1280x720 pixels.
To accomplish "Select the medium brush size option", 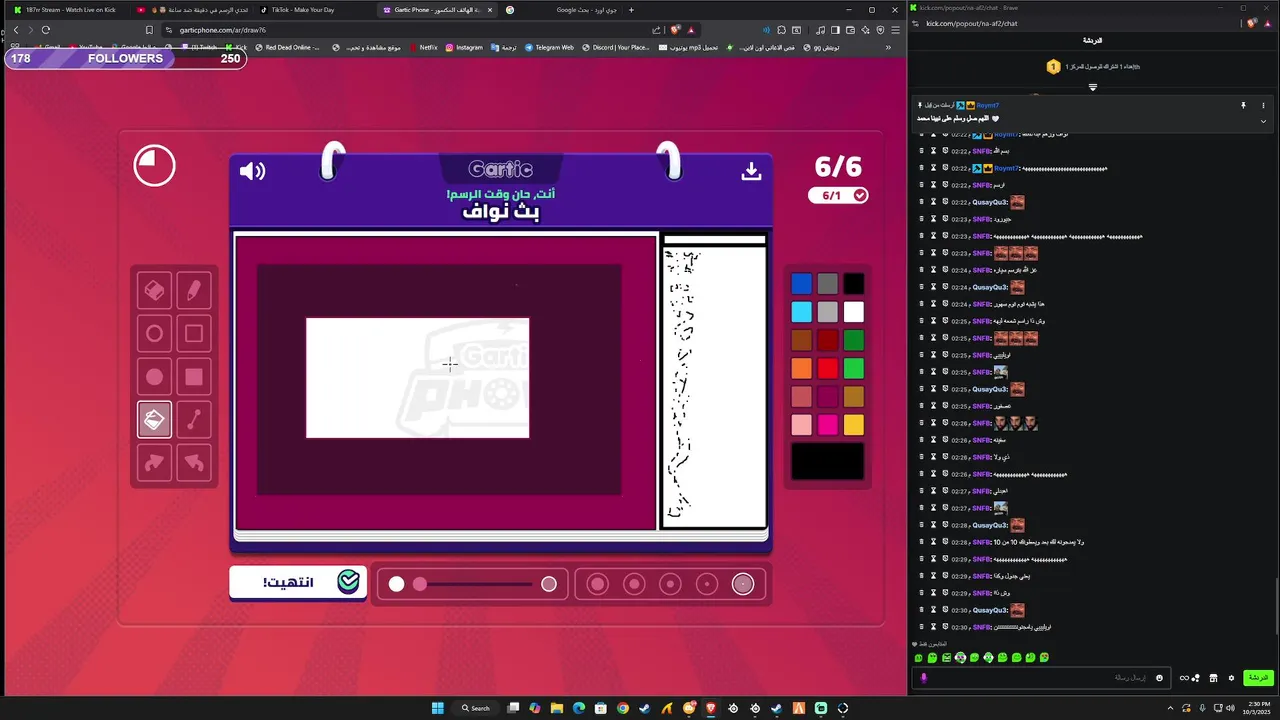I will click(x=670, y=584).
